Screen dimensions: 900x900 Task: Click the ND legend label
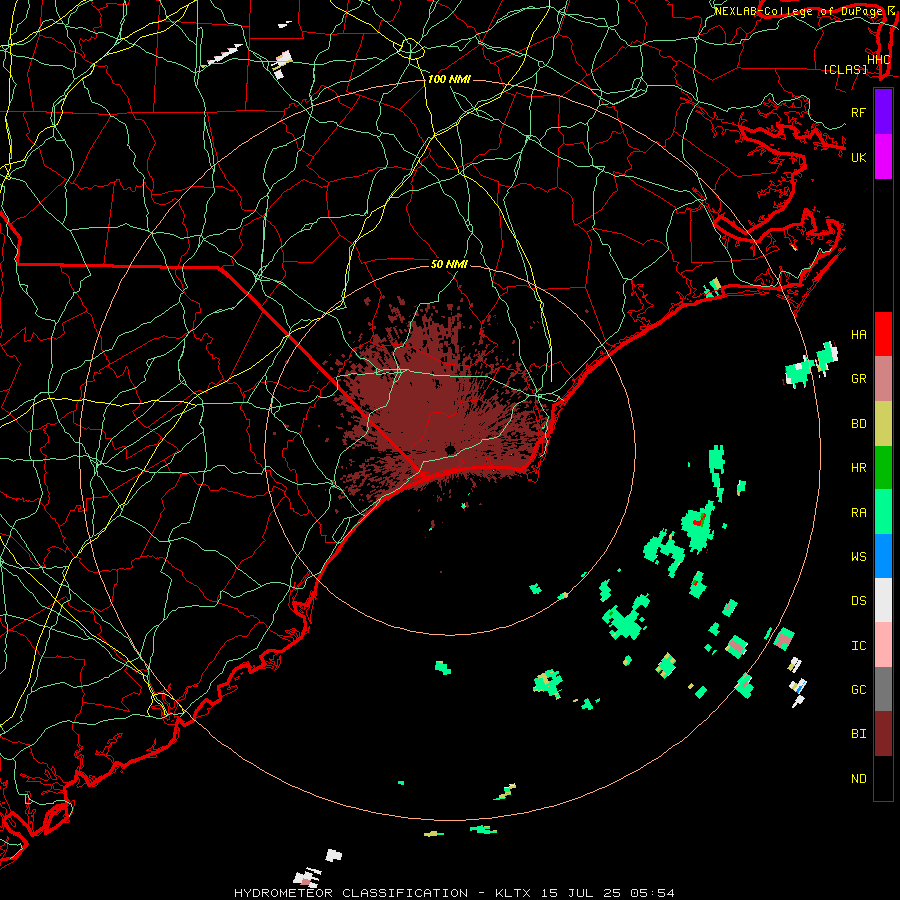click(858, 779)
